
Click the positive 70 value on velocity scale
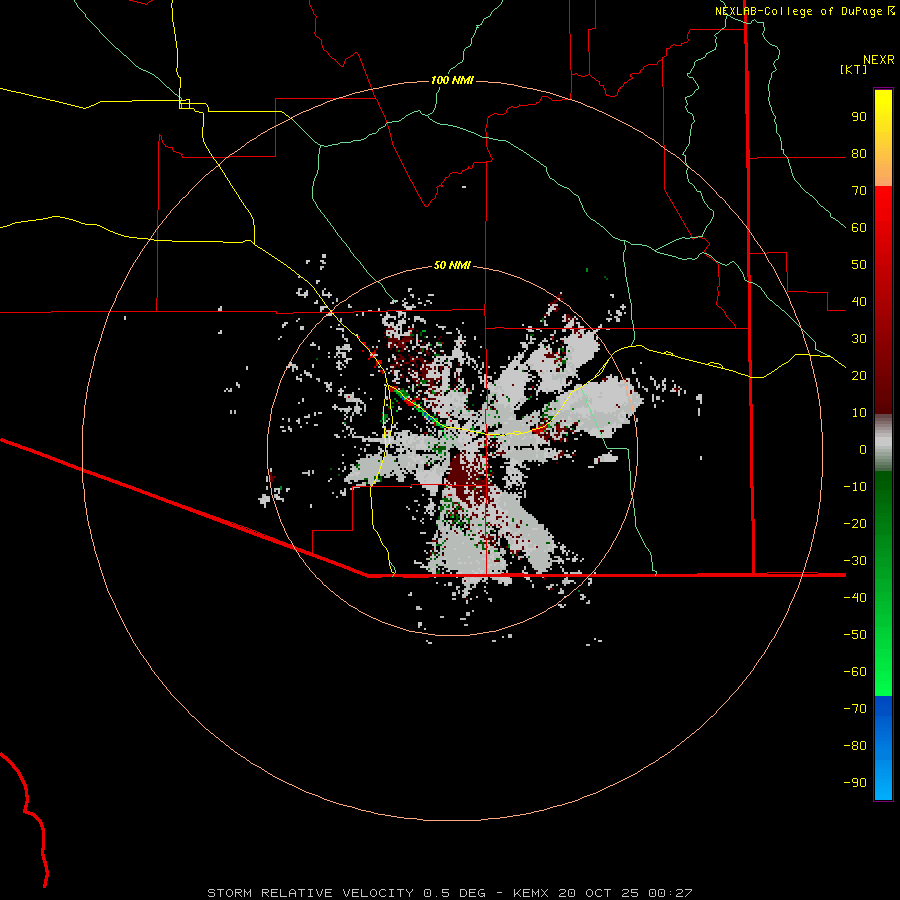[859, 191]
